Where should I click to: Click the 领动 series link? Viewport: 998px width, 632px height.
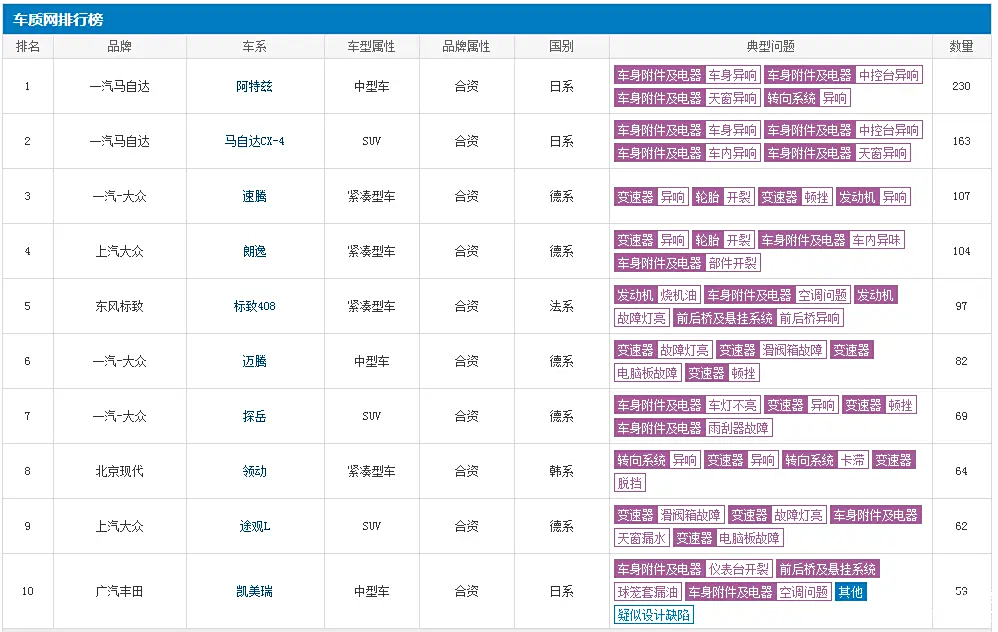pos(254,471)
